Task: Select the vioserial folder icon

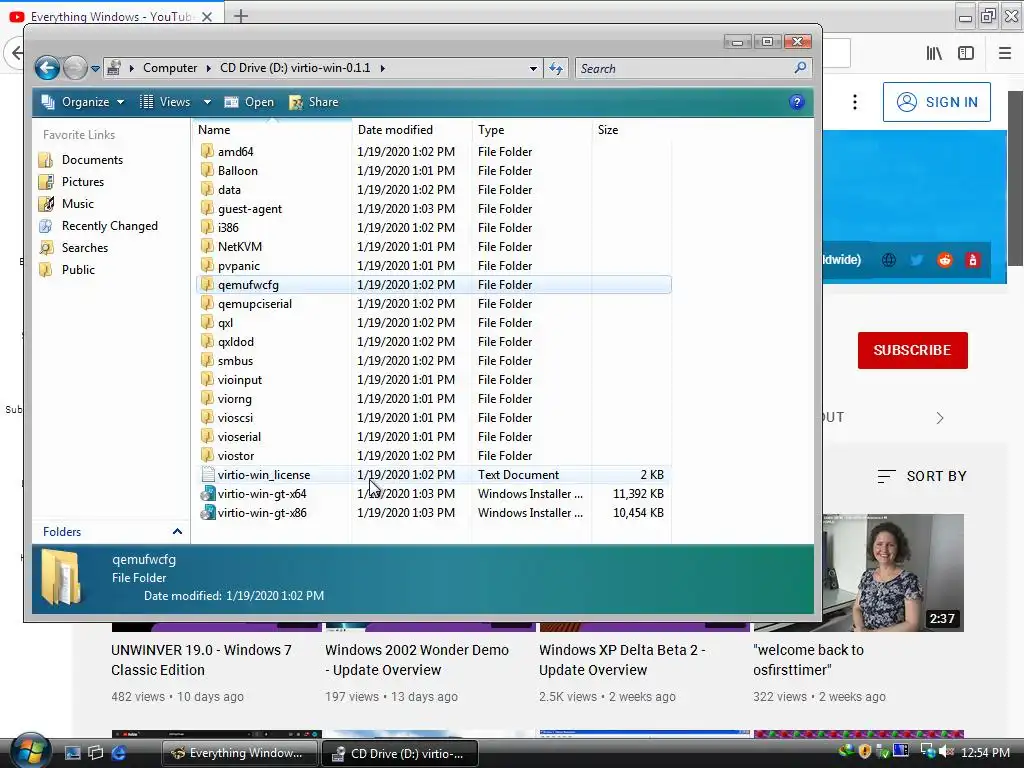Action: coord(207,436)
